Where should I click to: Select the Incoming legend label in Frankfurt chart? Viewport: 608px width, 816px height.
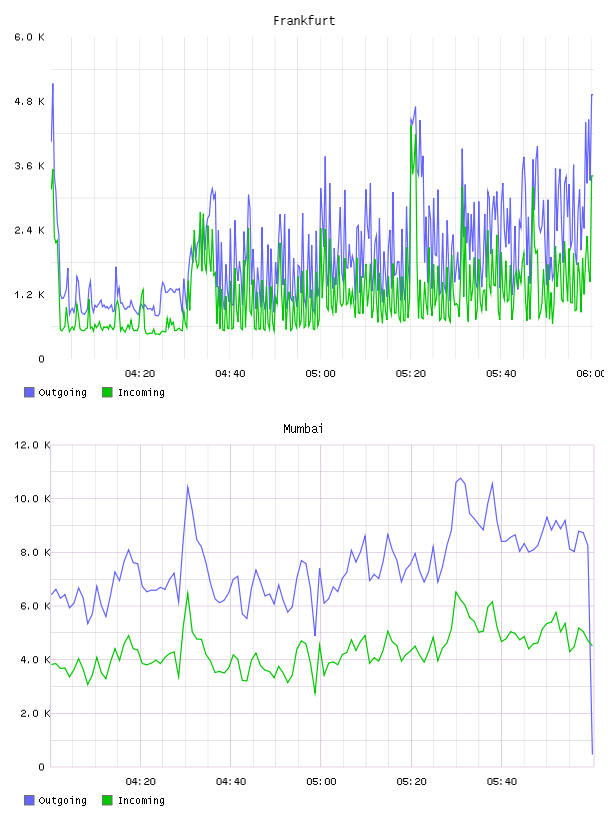(141, 393)
